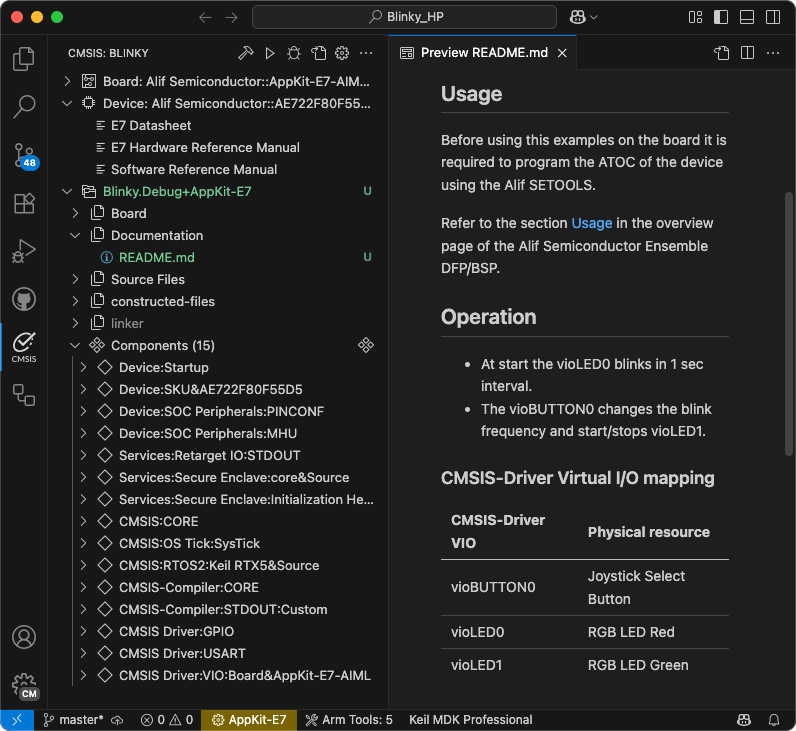Split the editor right
This screenshot has height=731, width=796.
click(747, 53)
